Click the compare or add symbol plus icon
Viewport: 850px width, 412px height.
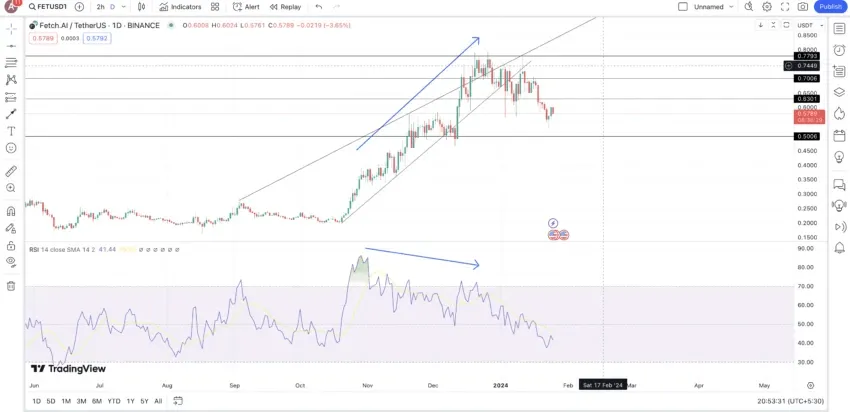pyautogui.click(x=79, y=7)
